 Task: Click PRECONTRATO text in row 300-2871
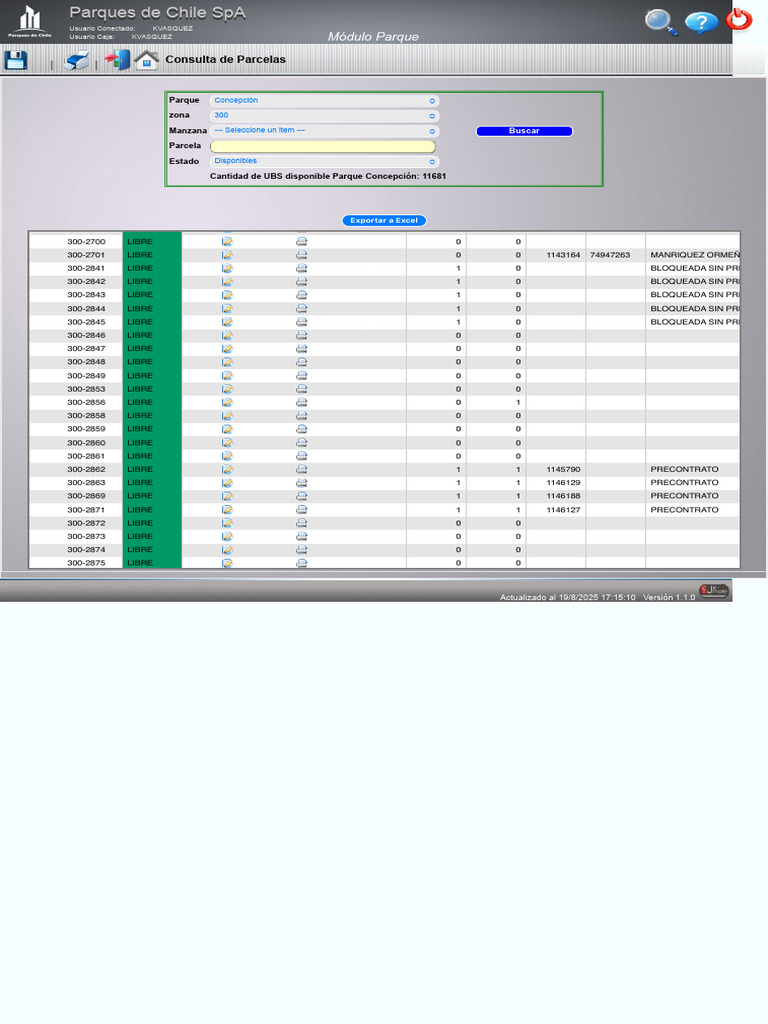[x=684, y=509]
